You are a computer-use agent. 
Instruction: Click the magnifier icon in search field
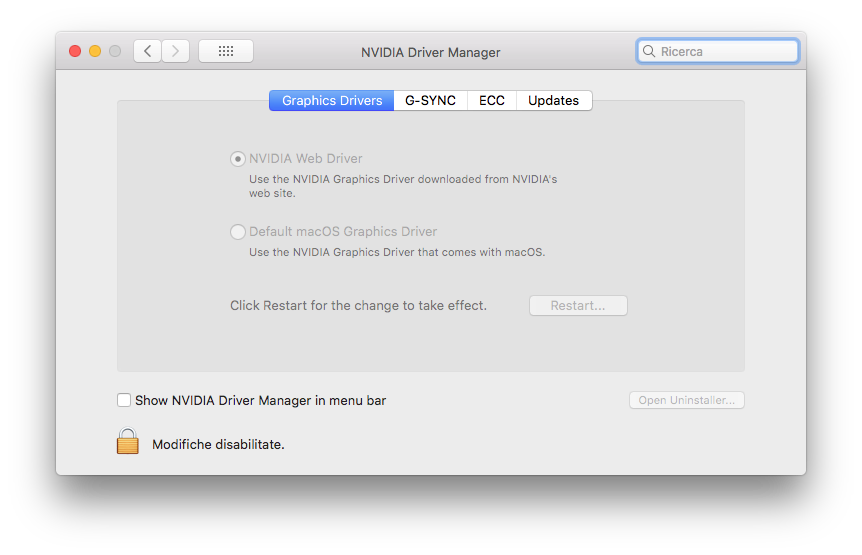[649, 51]
